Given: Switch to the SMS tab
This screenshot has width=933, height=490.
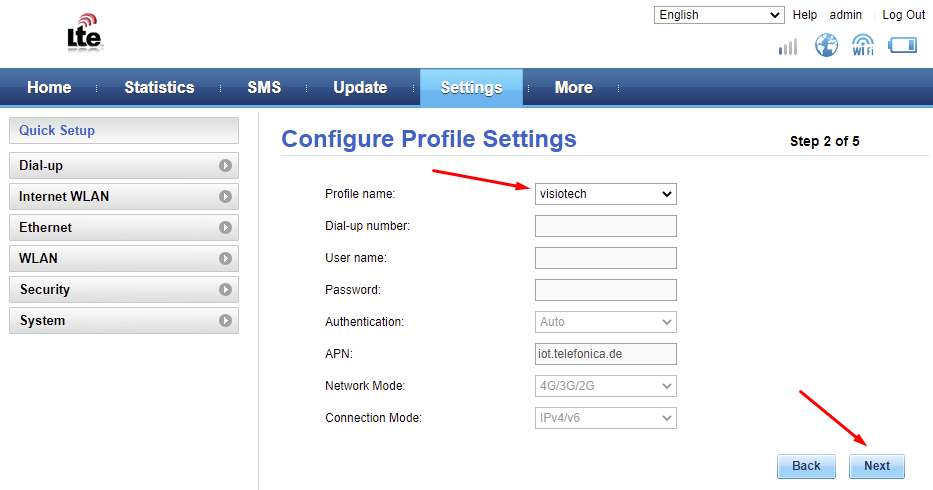Looking at the screenshot, I should (x=264, y=87).
